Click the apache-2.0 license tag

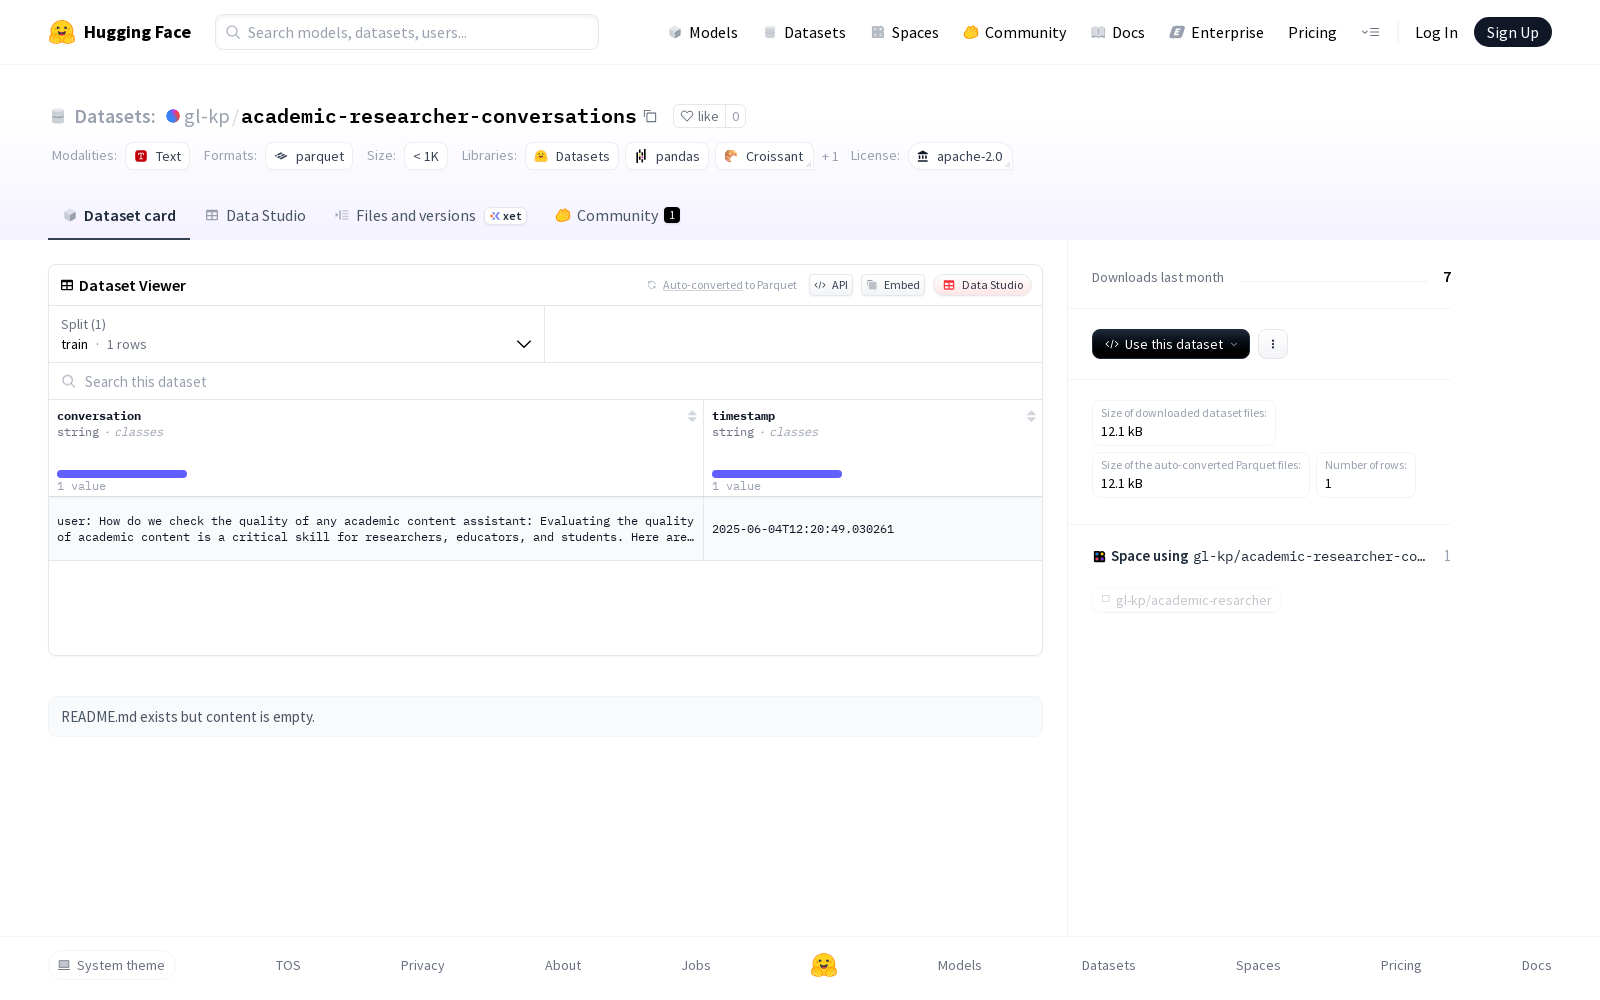(x=960, y=156)
